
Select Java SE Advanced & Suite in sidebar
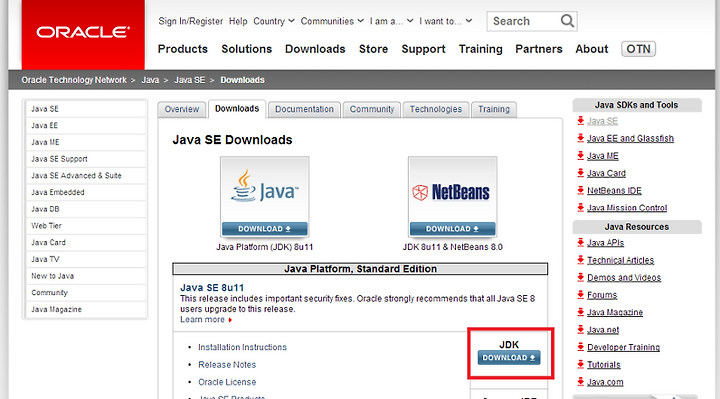[x=85, y=175]
